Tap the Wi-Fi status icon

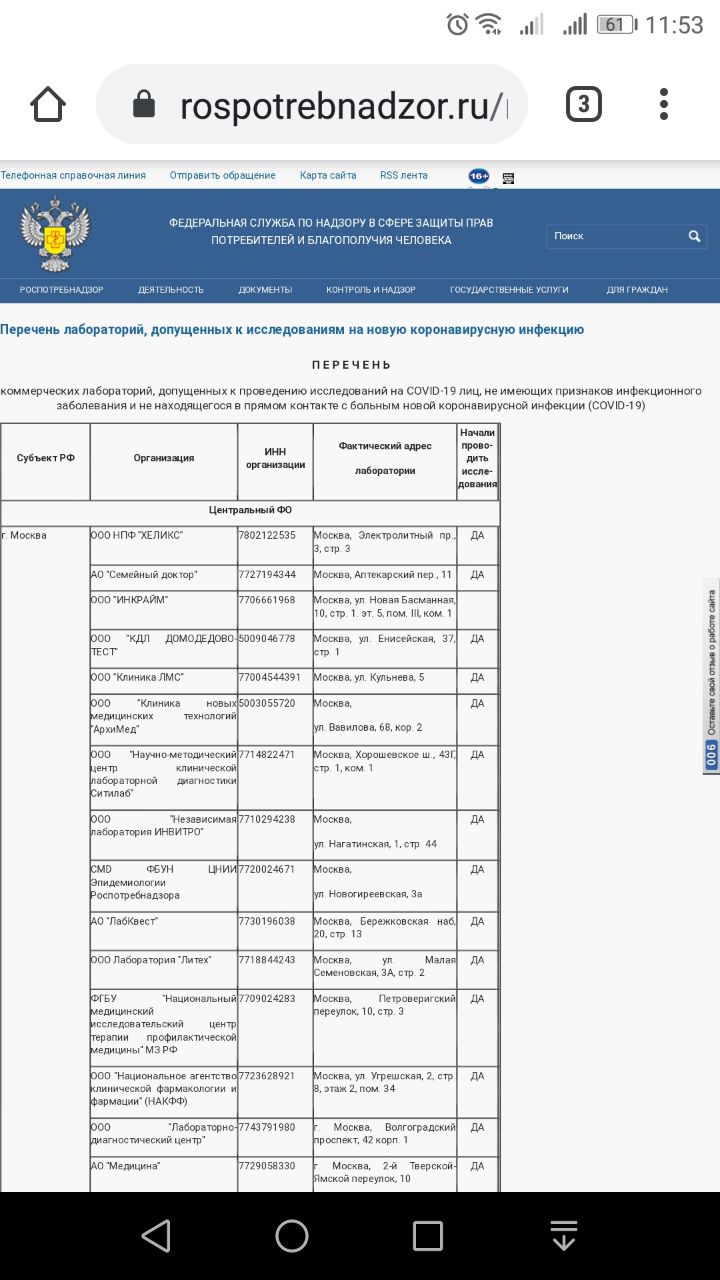(488, 25)
